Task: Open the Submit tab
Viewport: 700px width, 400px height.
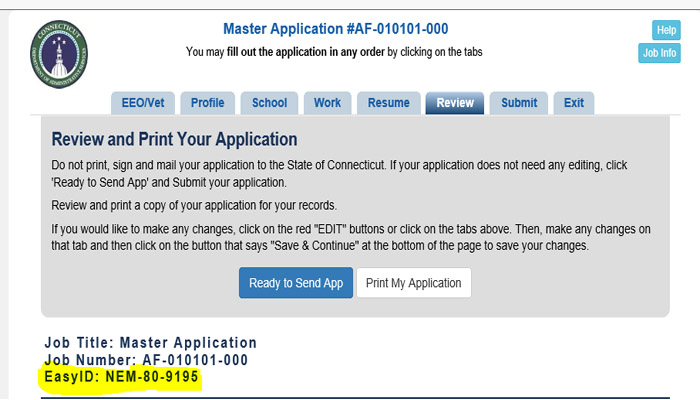Action: (519, 103)
